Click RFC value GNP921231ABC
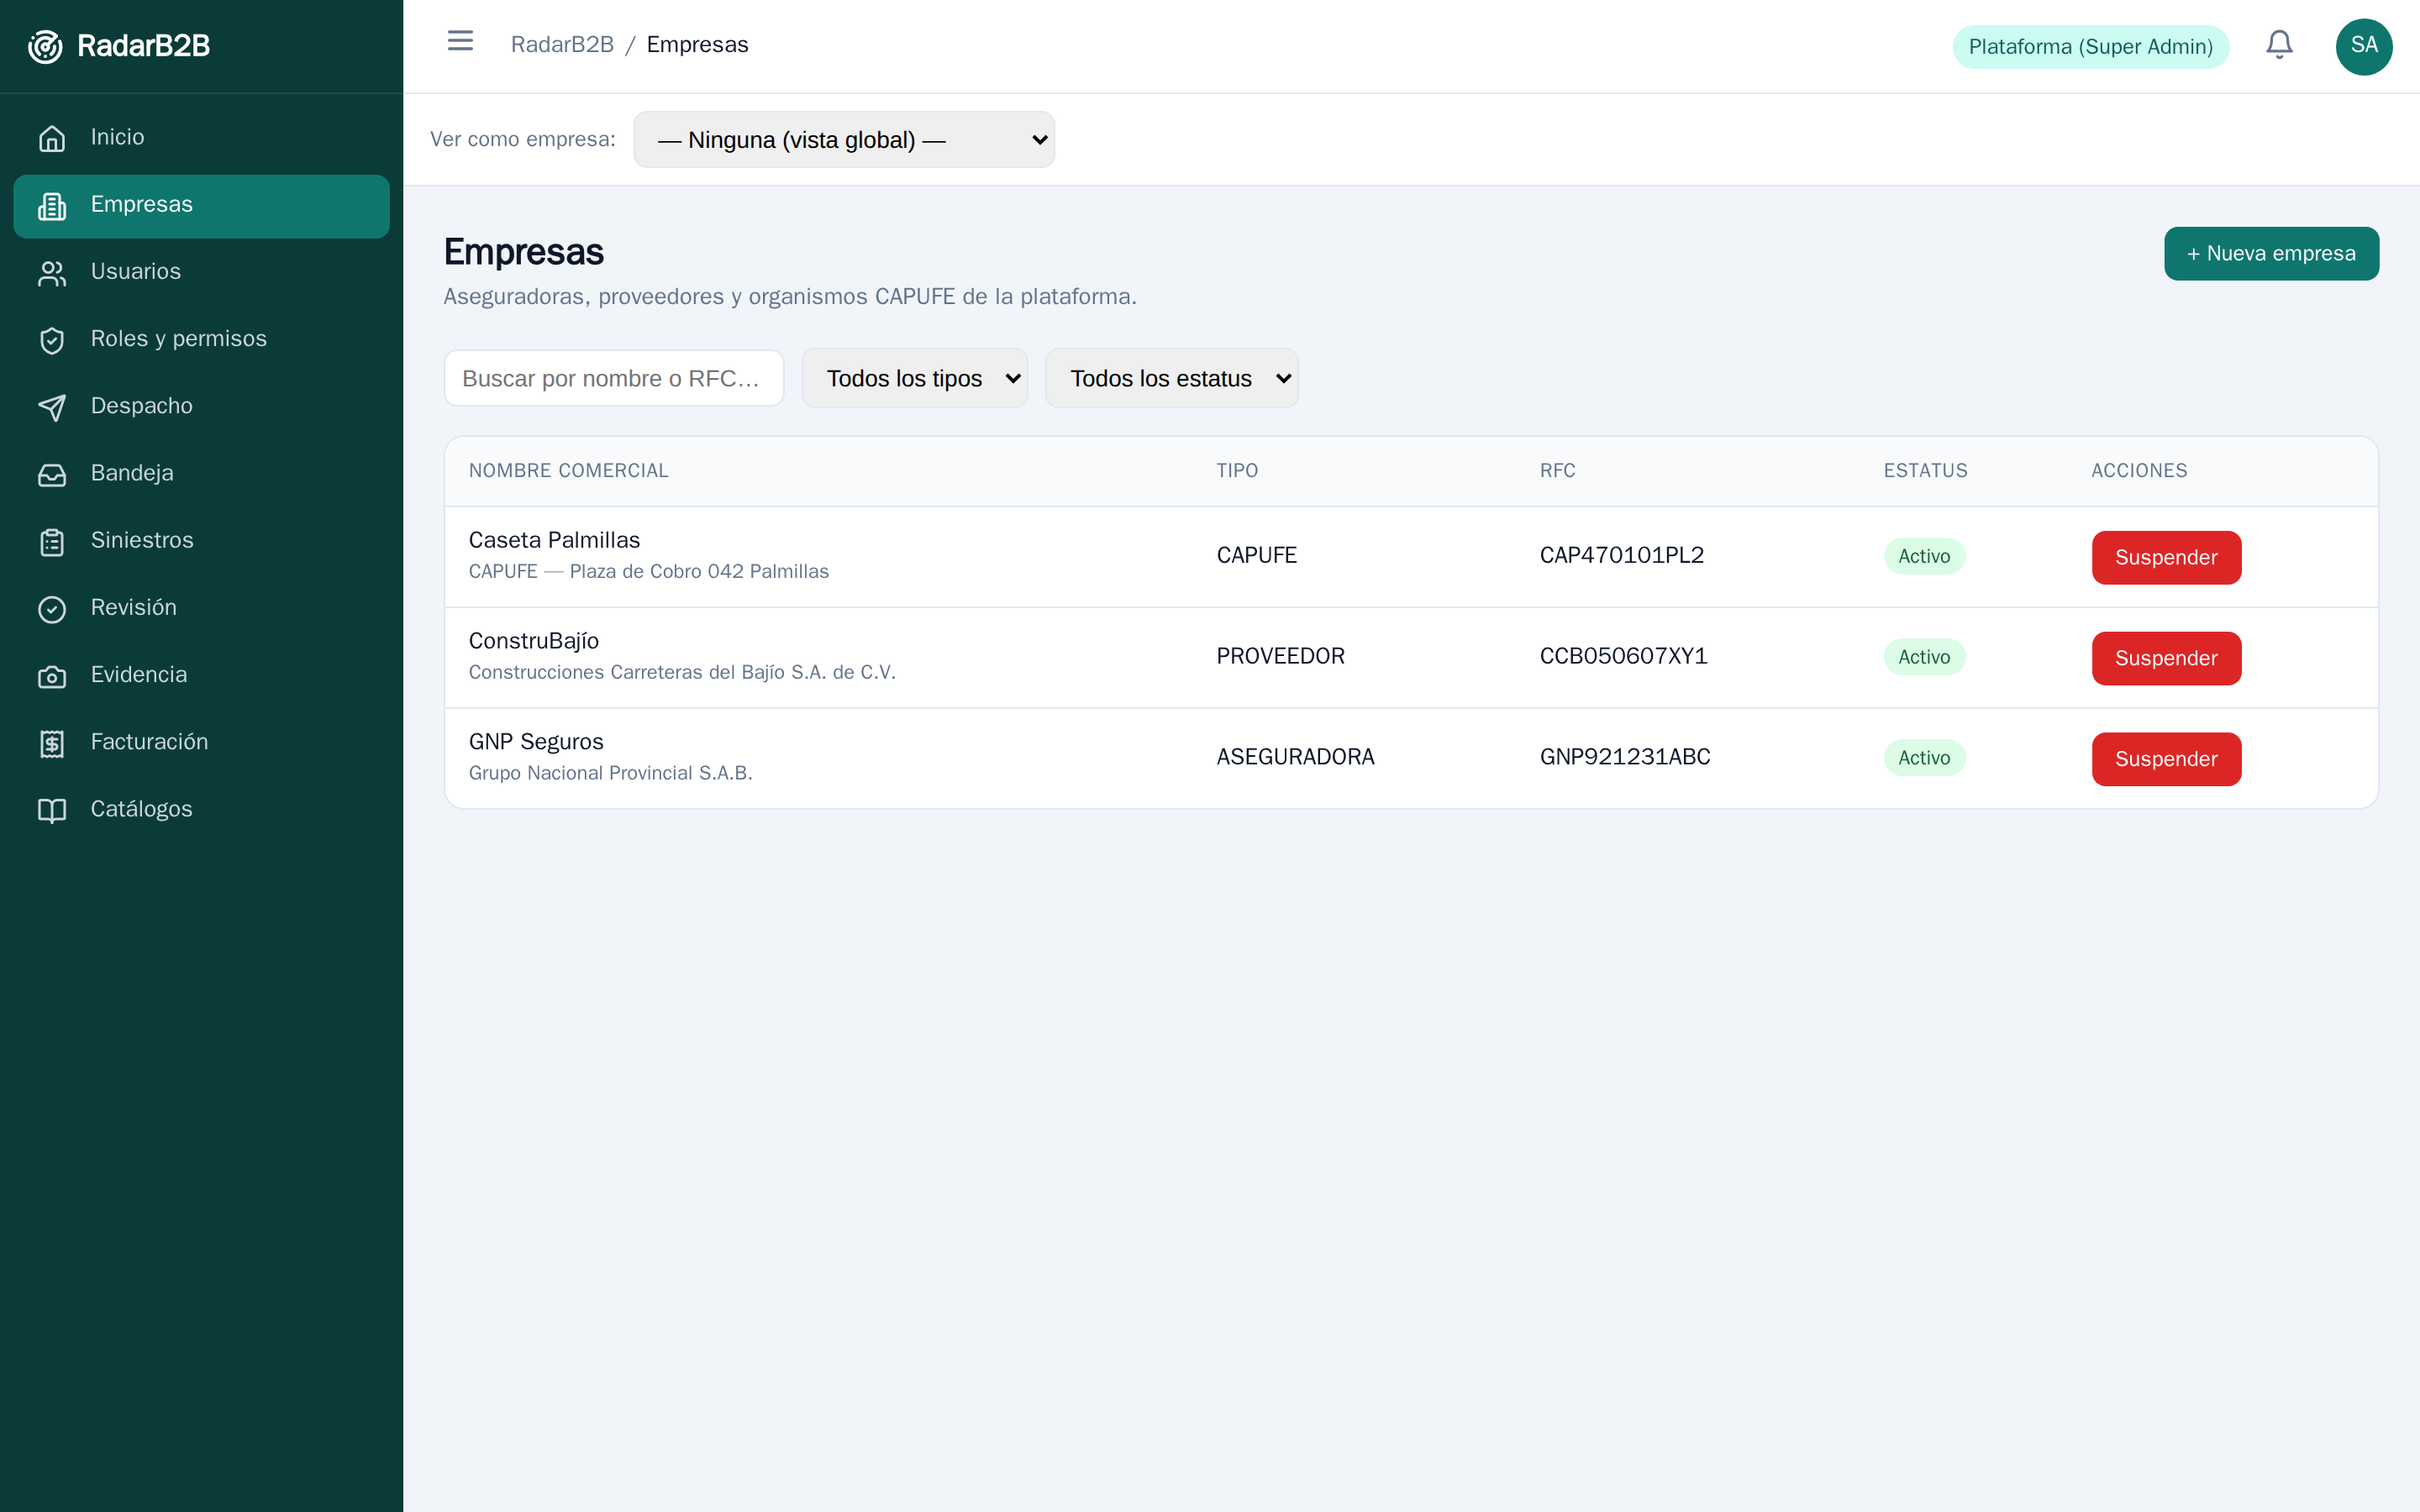Image resolution: width=2420 pixels, height=1512 pixels. coord(1625,757)
